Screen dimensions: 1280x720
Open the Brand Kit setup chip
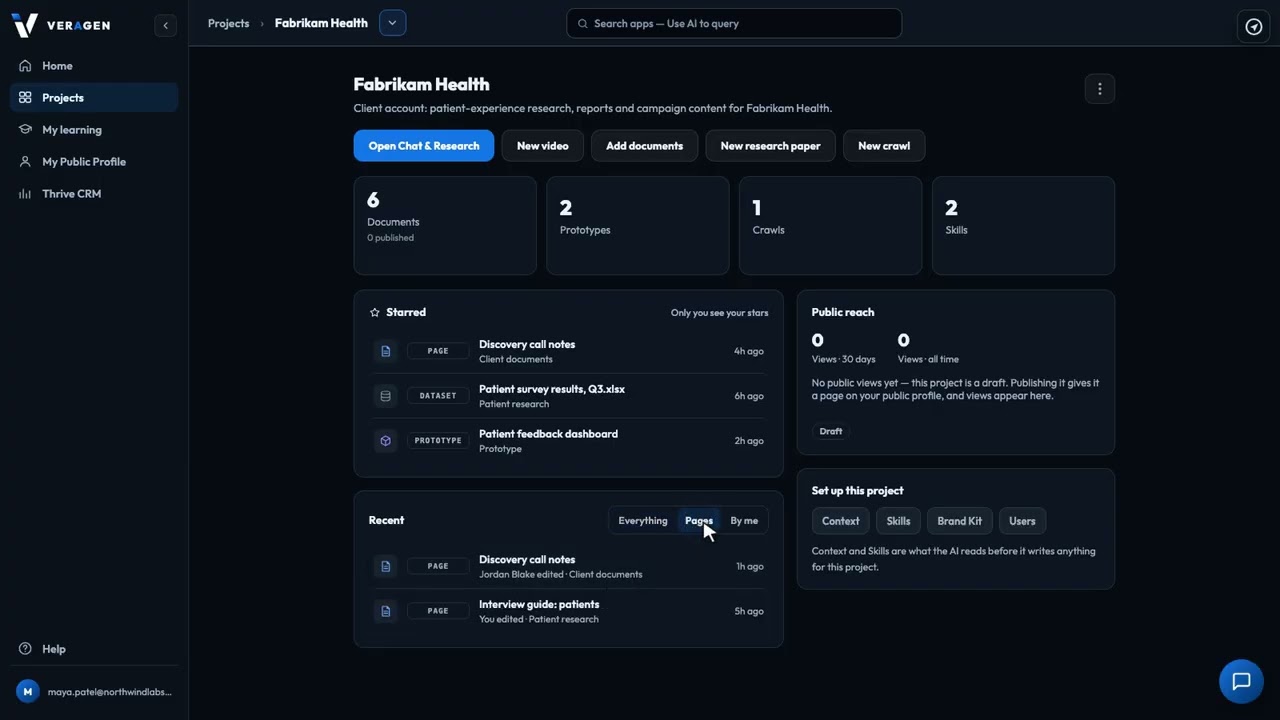(x=960, y=521)
